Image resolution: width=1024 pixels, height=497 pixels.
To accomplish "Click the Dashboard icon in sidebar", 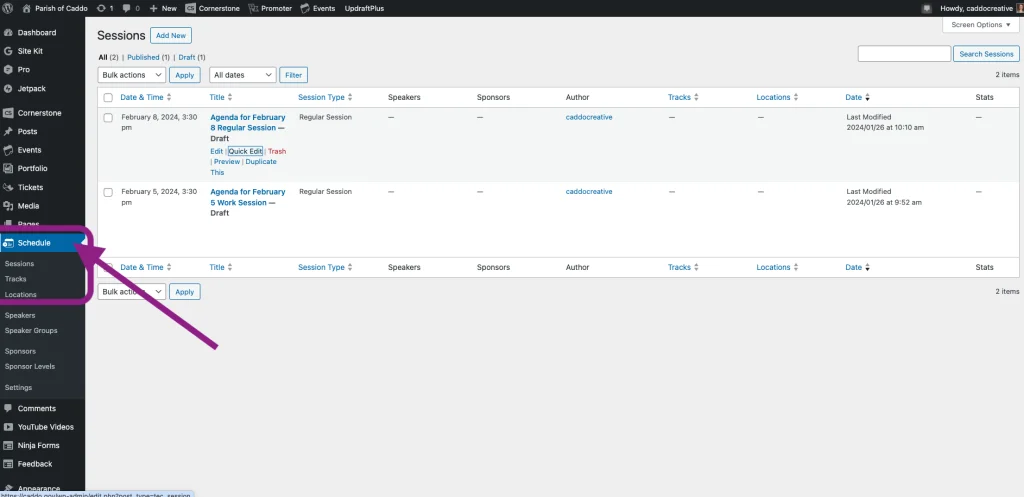I will tap(8, 33).
